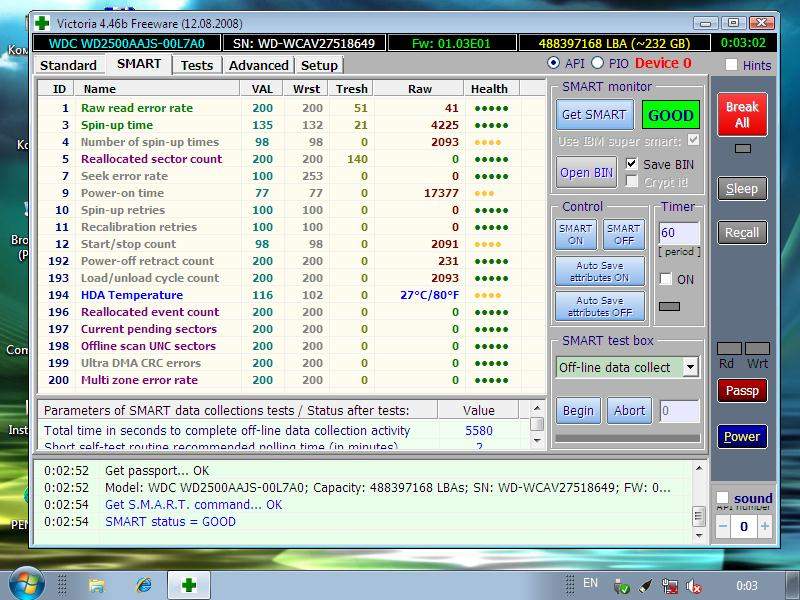Image resolution: width=800 pixels, height=600 pixels.
Task: Click the Name column header
Action: point(157,89)
